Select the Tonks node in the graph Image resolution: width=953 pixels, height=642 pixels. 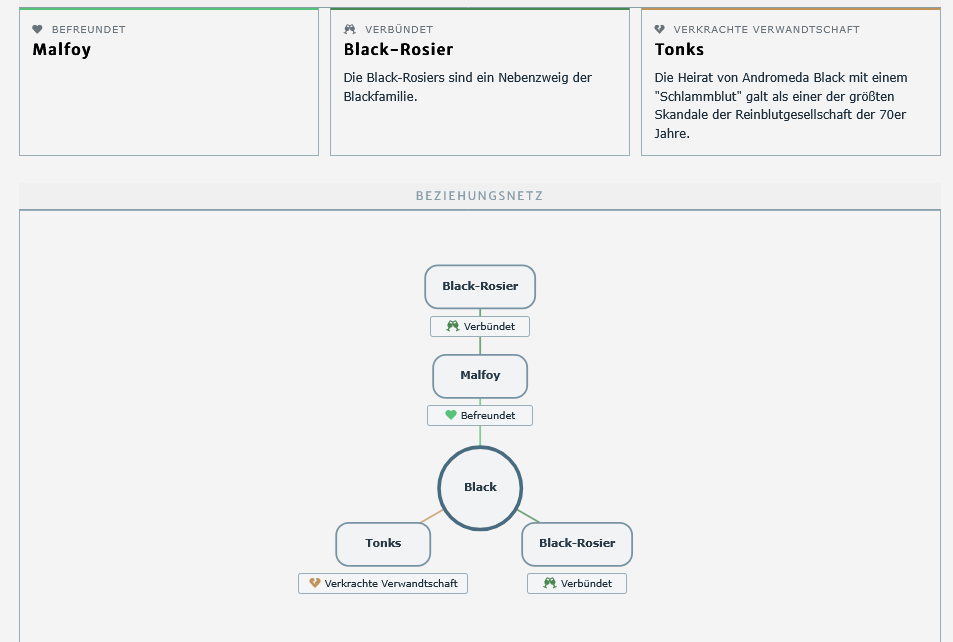(383, 544)
